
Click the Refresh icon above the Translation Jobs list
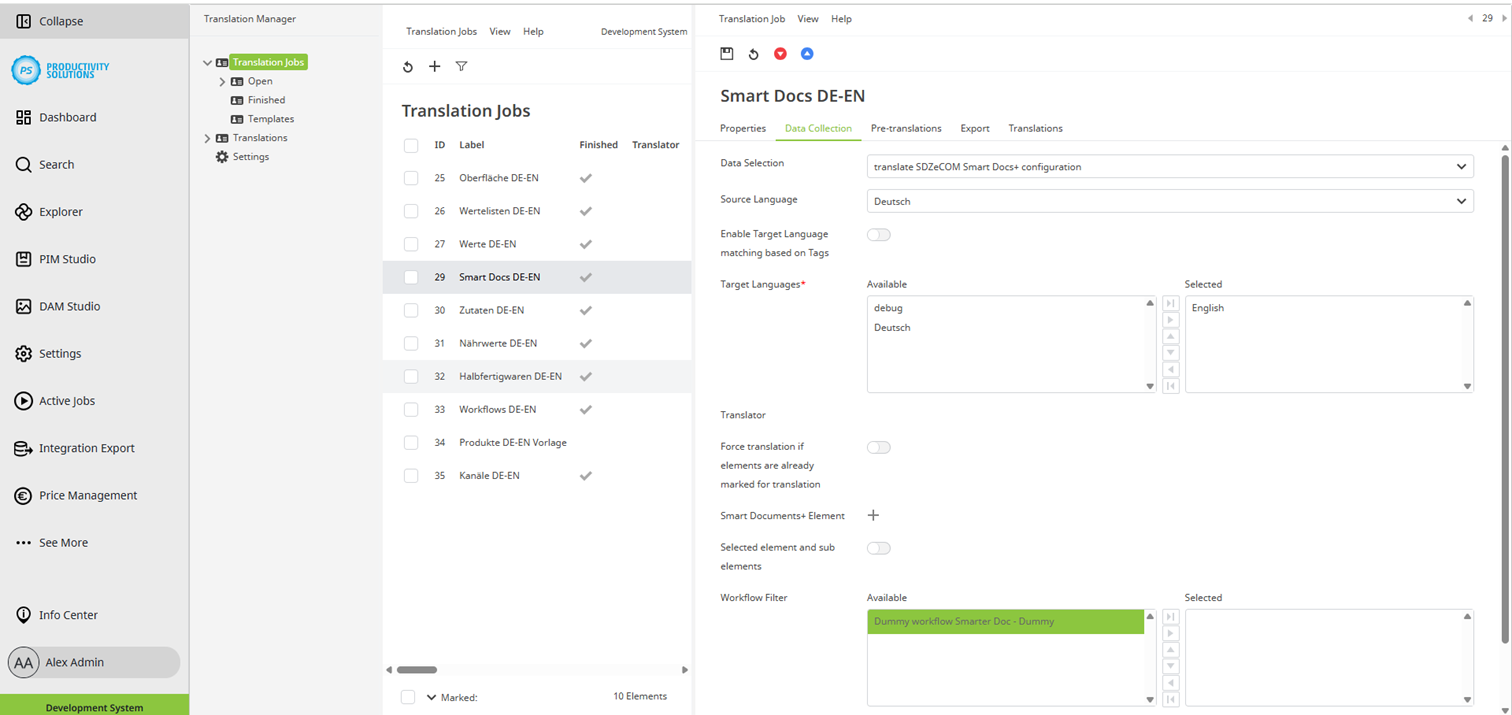pyautogui.click(x=407, y=66)
